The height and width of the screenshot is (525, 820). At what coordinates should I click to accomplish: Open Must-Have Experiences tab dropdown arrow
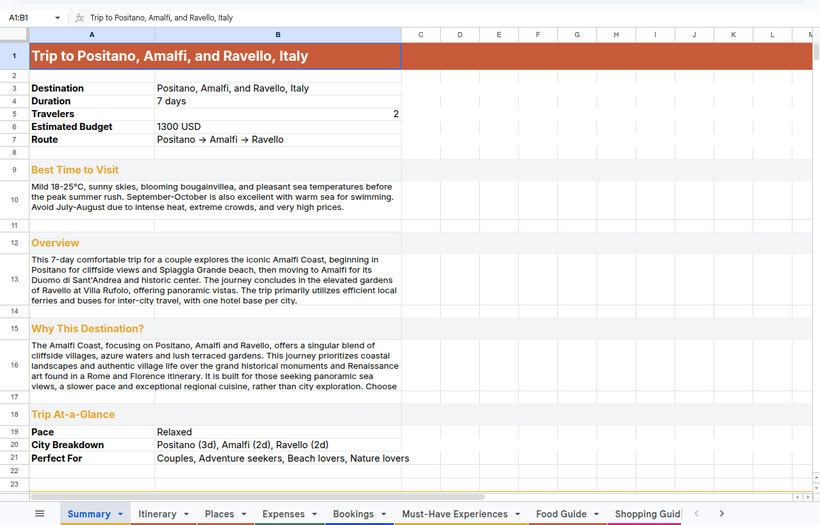point(517,514)
